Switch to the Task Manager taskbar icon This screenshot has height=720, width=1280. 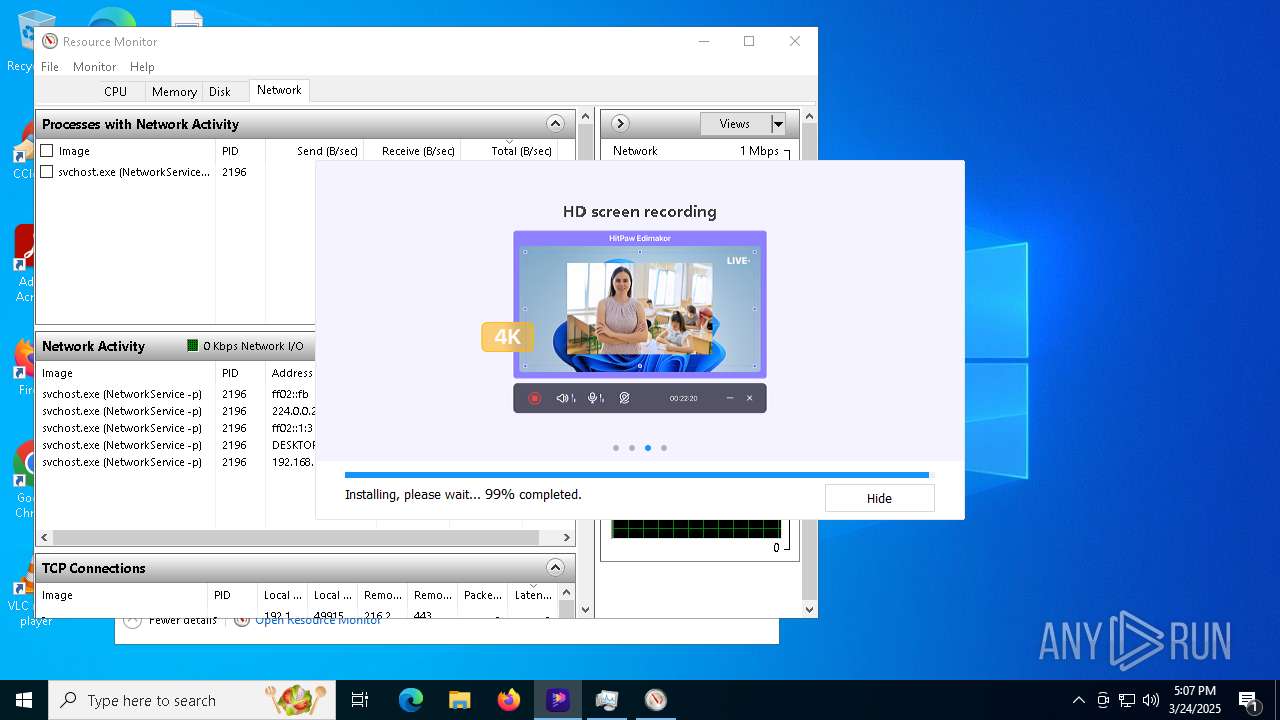[607, 700]
